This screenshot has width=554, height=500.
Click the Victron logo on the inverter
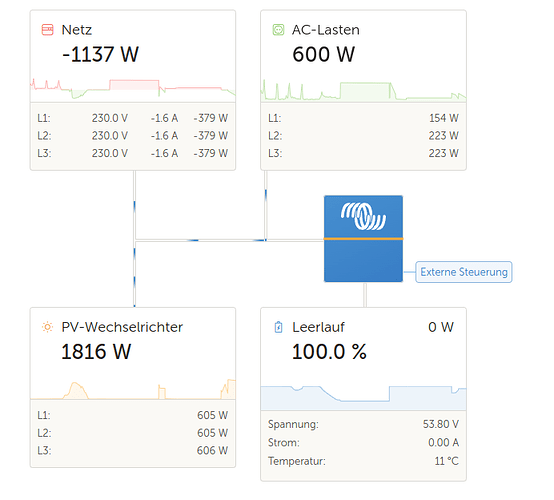point(363,216)
